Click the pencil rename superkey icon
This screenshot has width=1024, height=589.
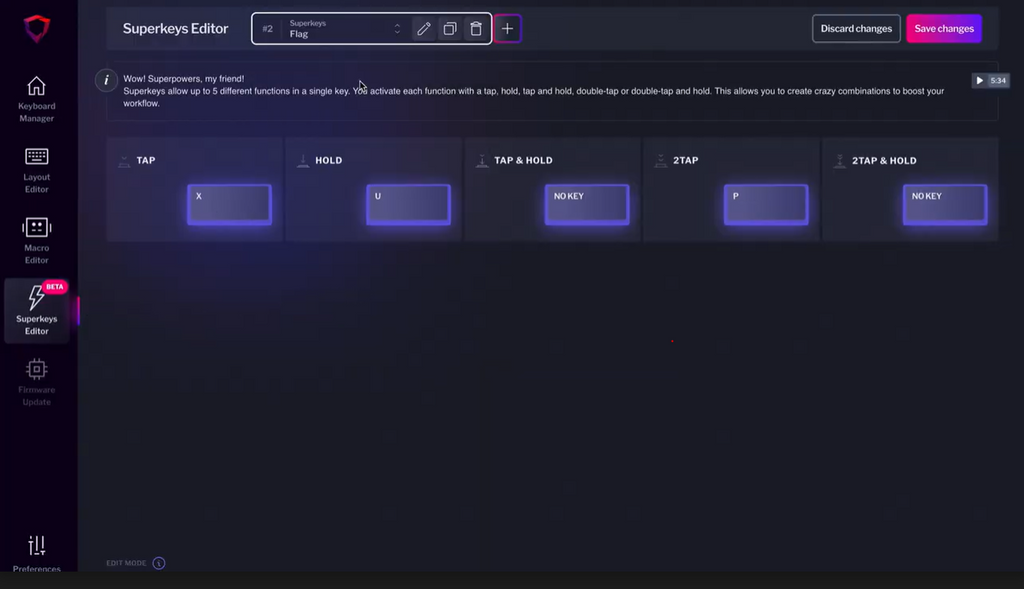point(424,29)
